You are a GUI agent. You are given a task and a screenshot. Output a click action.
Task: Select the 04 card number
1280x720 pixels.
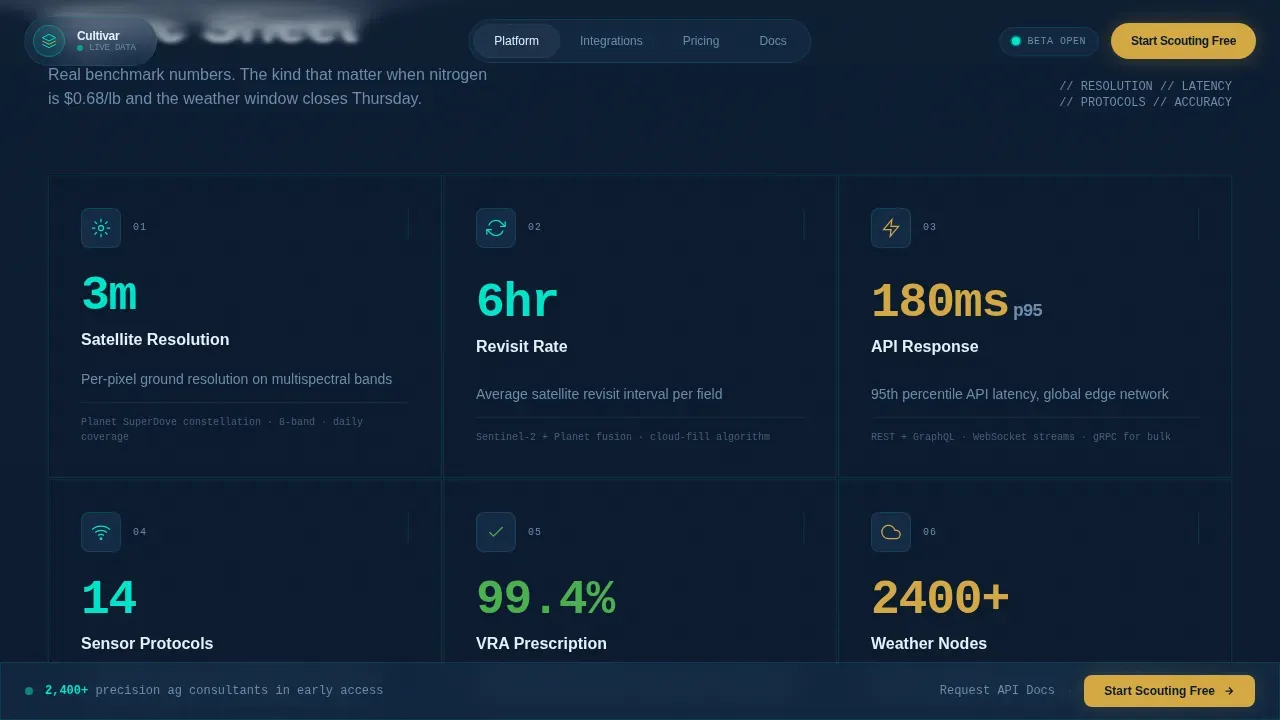(x=140, y=532)
